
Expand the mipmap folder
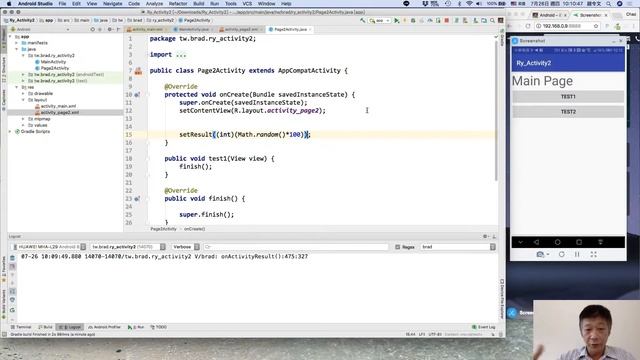click(x=23, y=119)
